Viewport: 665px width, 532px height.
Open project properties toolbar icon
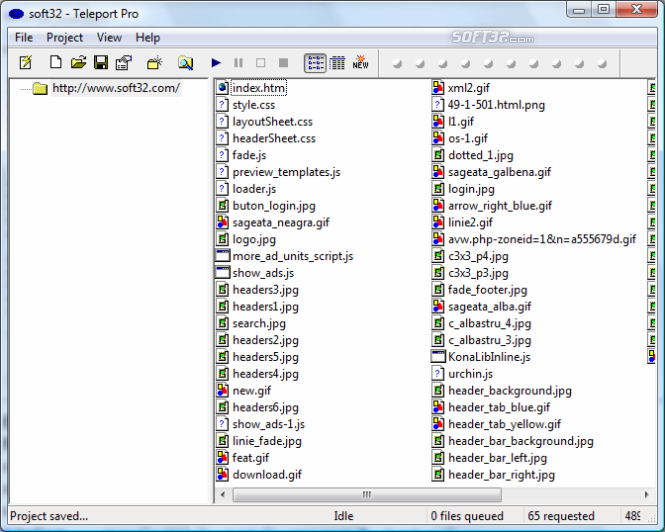coord(124,62)
